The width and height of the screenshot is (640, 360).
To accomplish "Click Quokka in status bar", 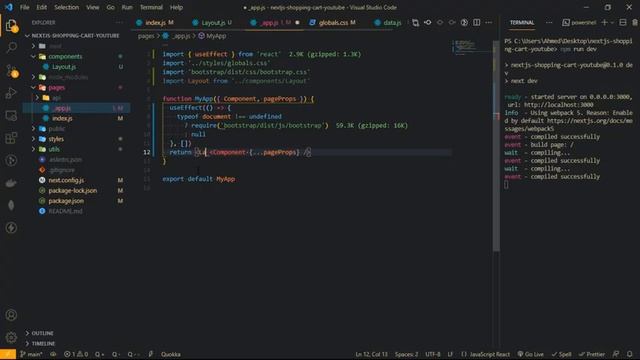I will (171, 354).
